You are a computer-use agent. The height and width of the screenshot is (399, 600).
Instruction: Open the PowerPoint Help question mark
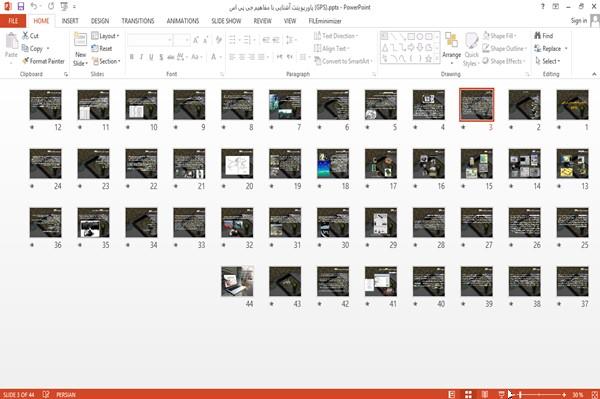pos(543,7)
